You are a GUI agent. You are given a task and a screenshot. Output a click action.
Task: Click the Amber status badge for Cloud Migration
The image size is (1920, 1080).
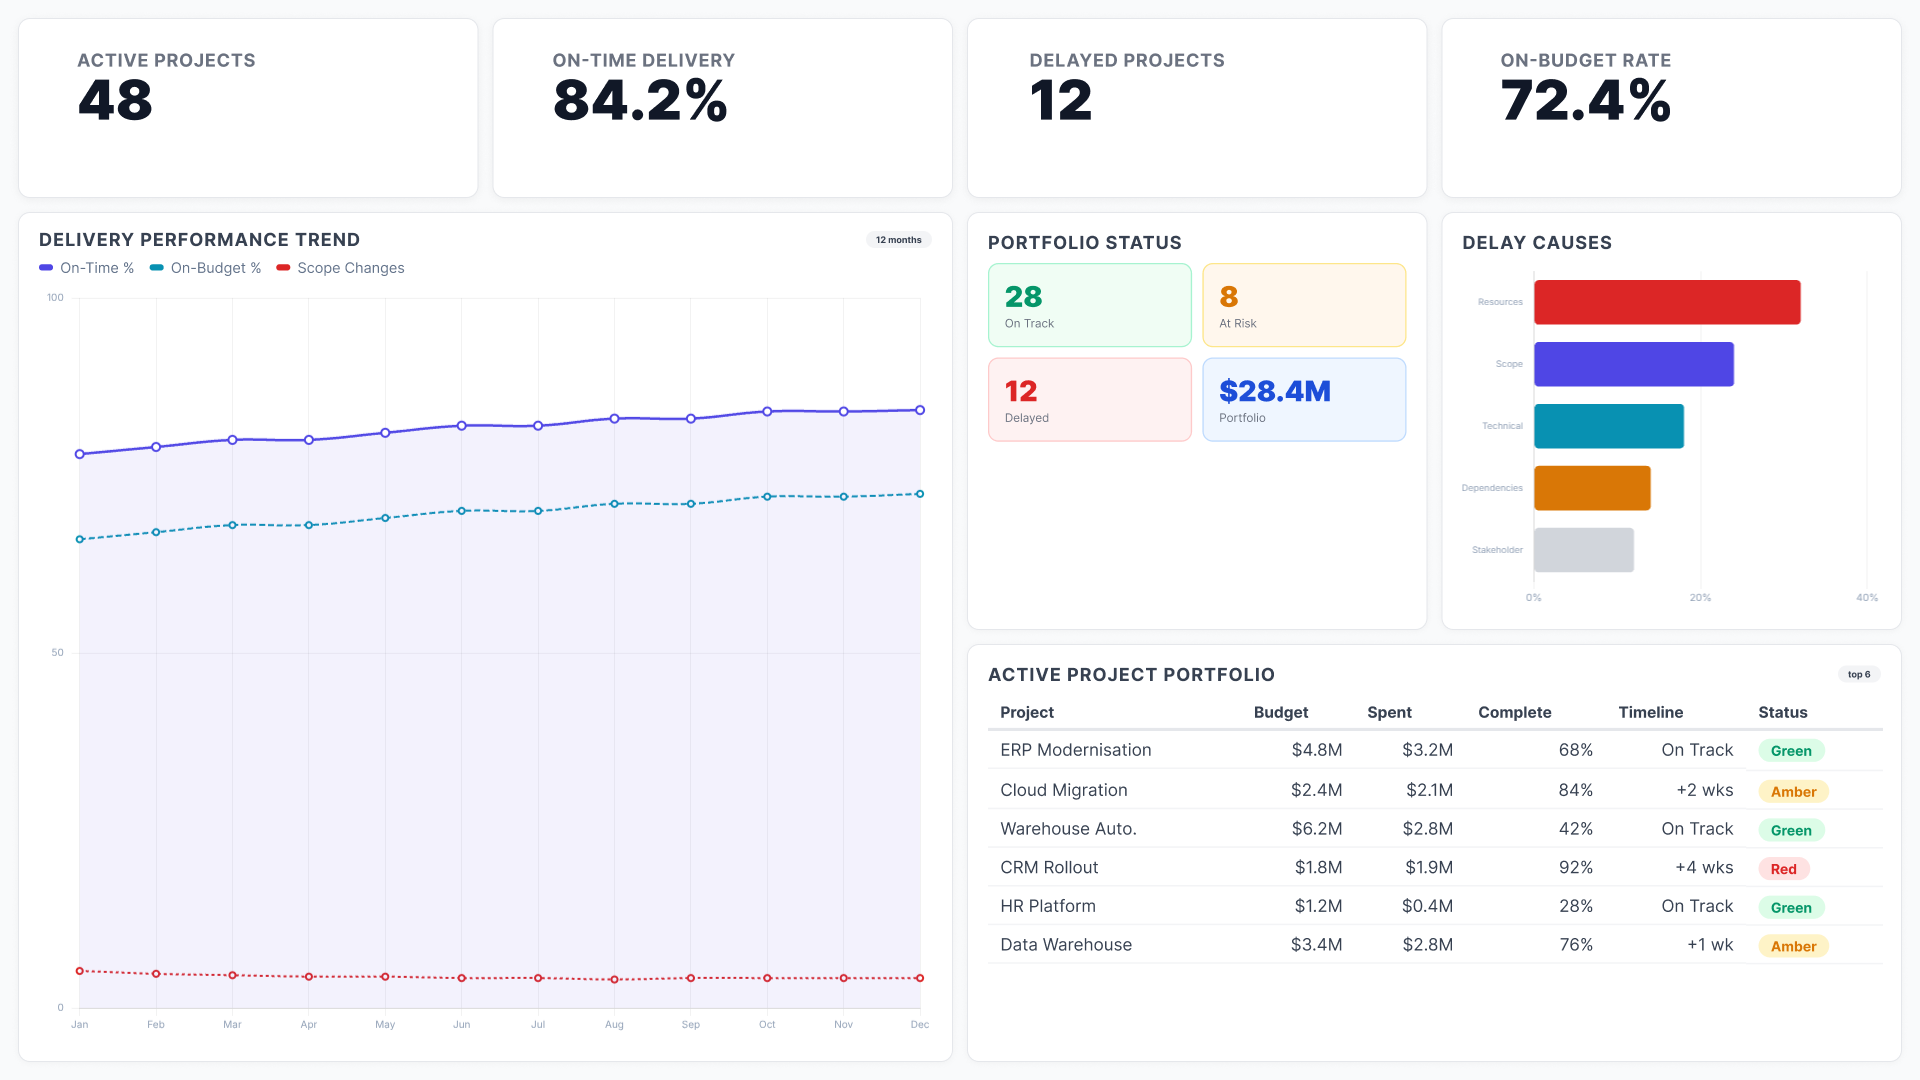point(1794,792)
